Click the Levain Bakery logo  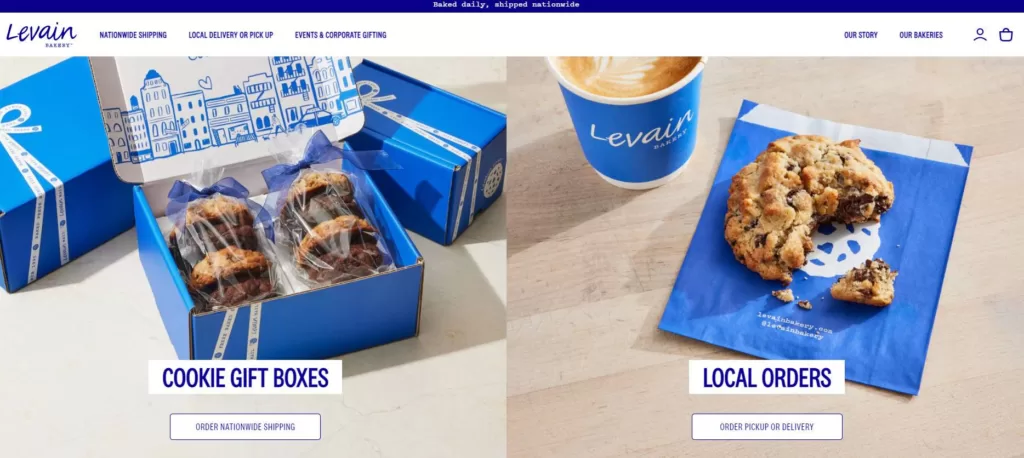tap(41, 35)
